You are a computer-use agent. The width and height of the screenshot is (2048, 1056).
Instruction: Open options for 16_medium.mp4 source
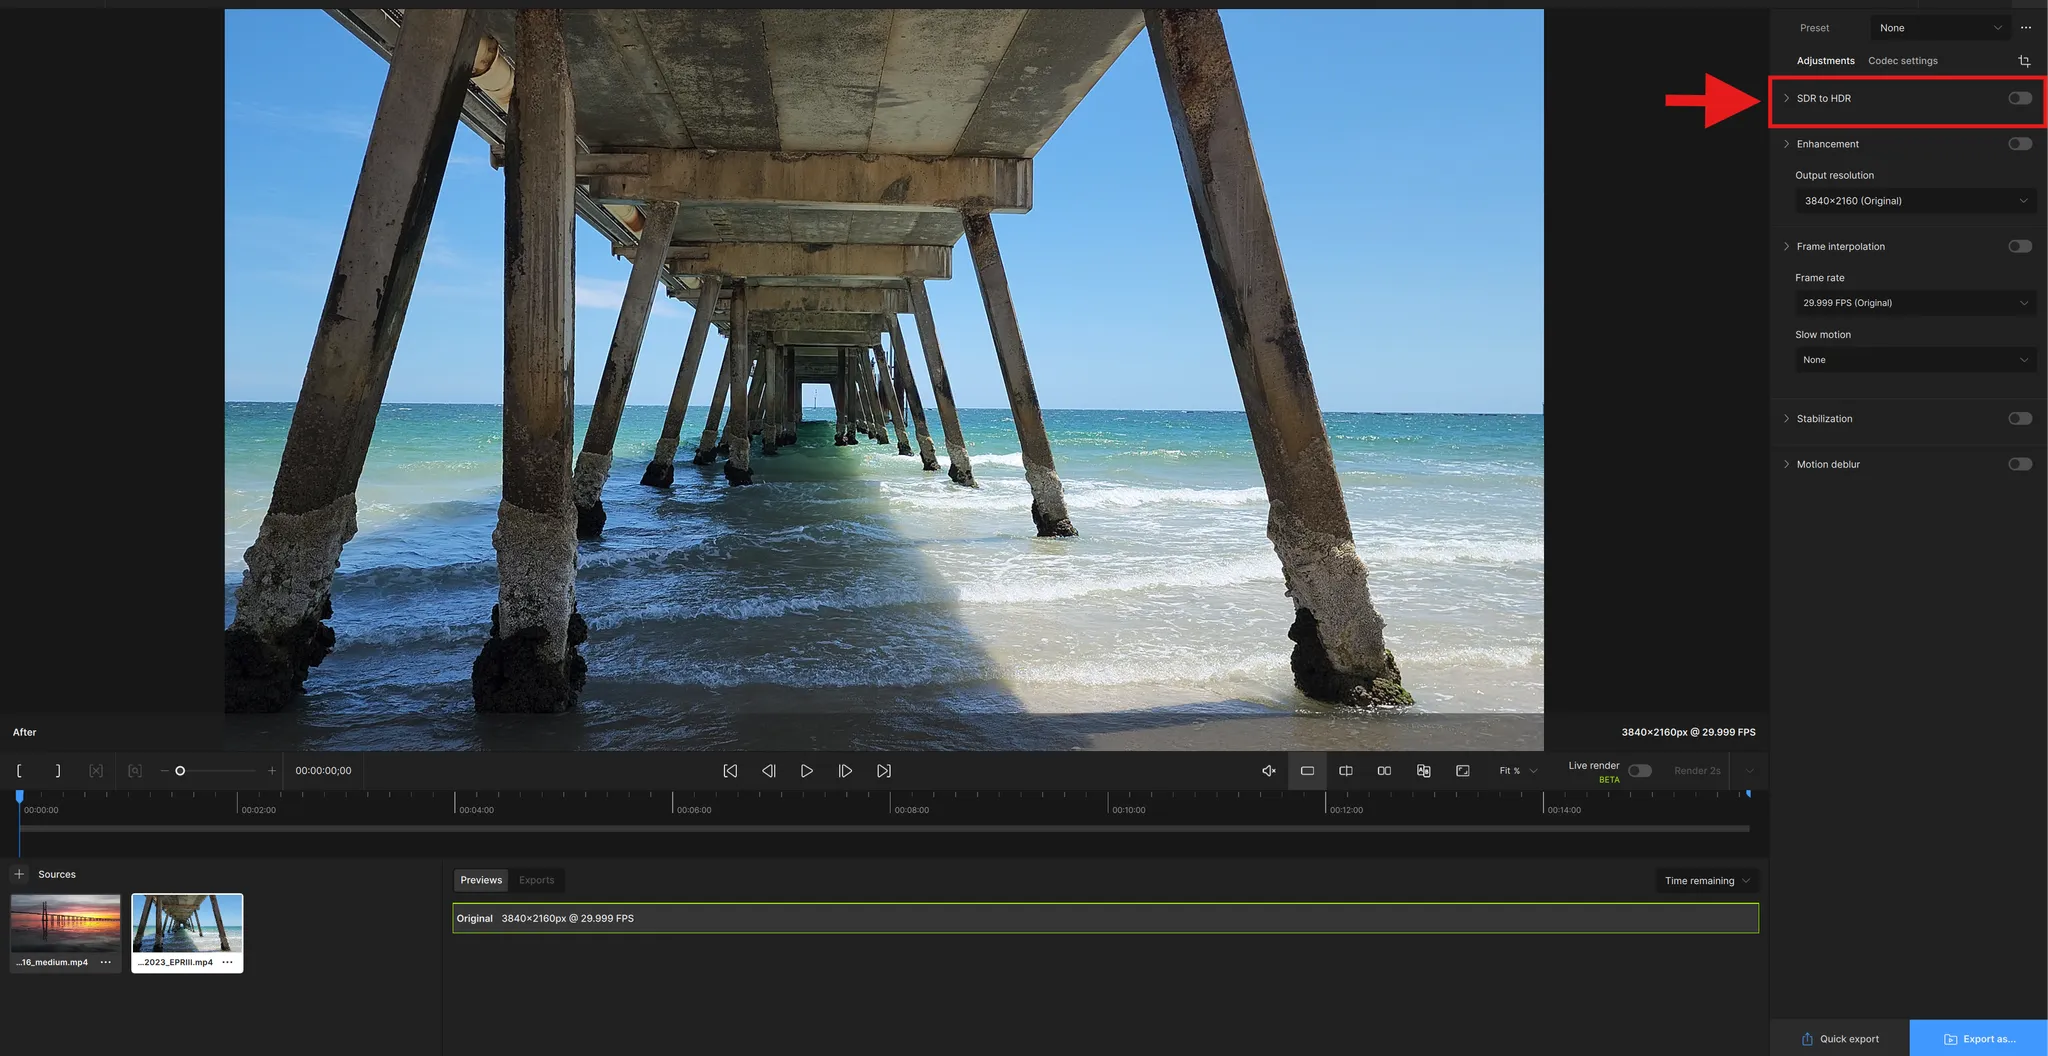(x=106, y=962)
